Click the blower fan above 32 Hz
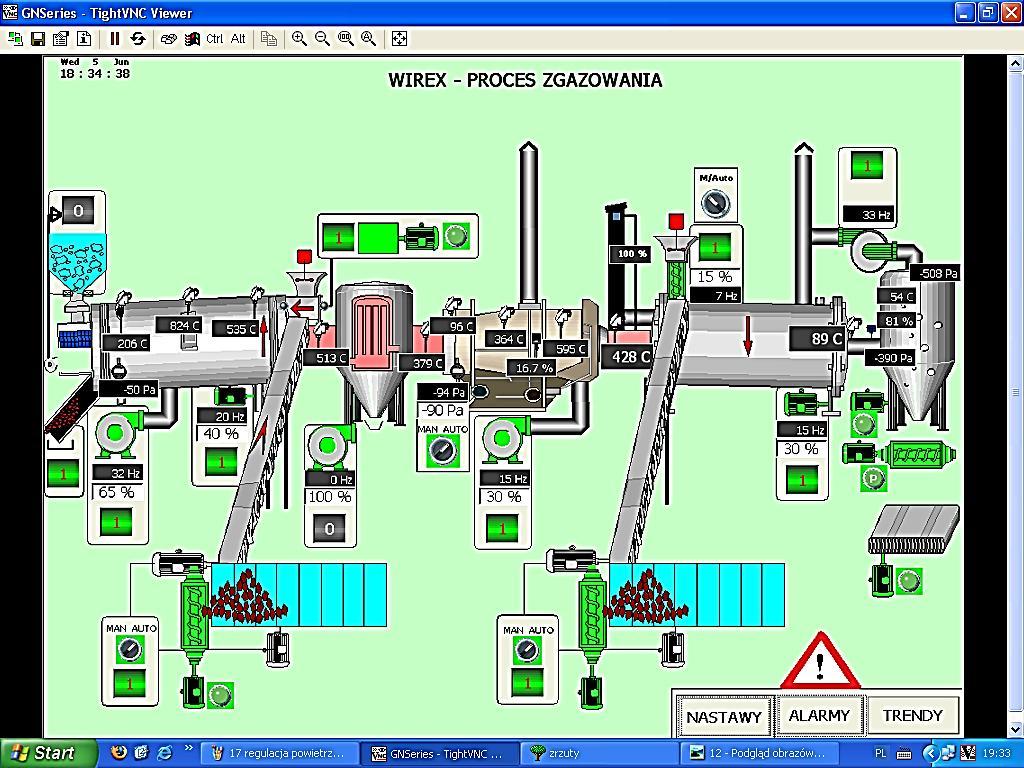This screenshot has width=1024, height=768. click(x=119, y=434)
